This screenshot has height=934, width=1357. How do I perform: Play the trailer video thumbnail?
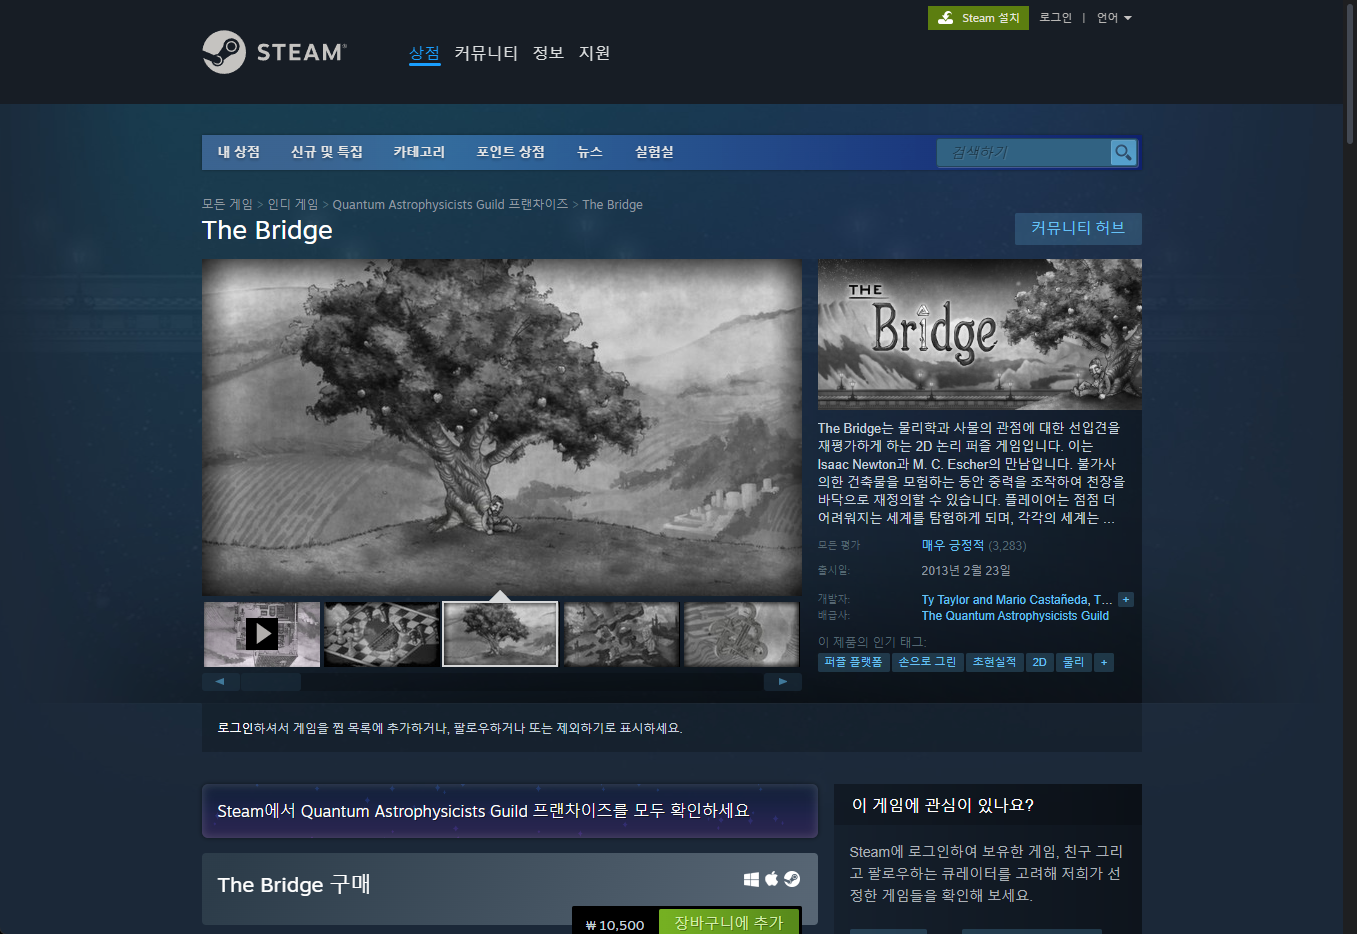[x=262, y=634]
